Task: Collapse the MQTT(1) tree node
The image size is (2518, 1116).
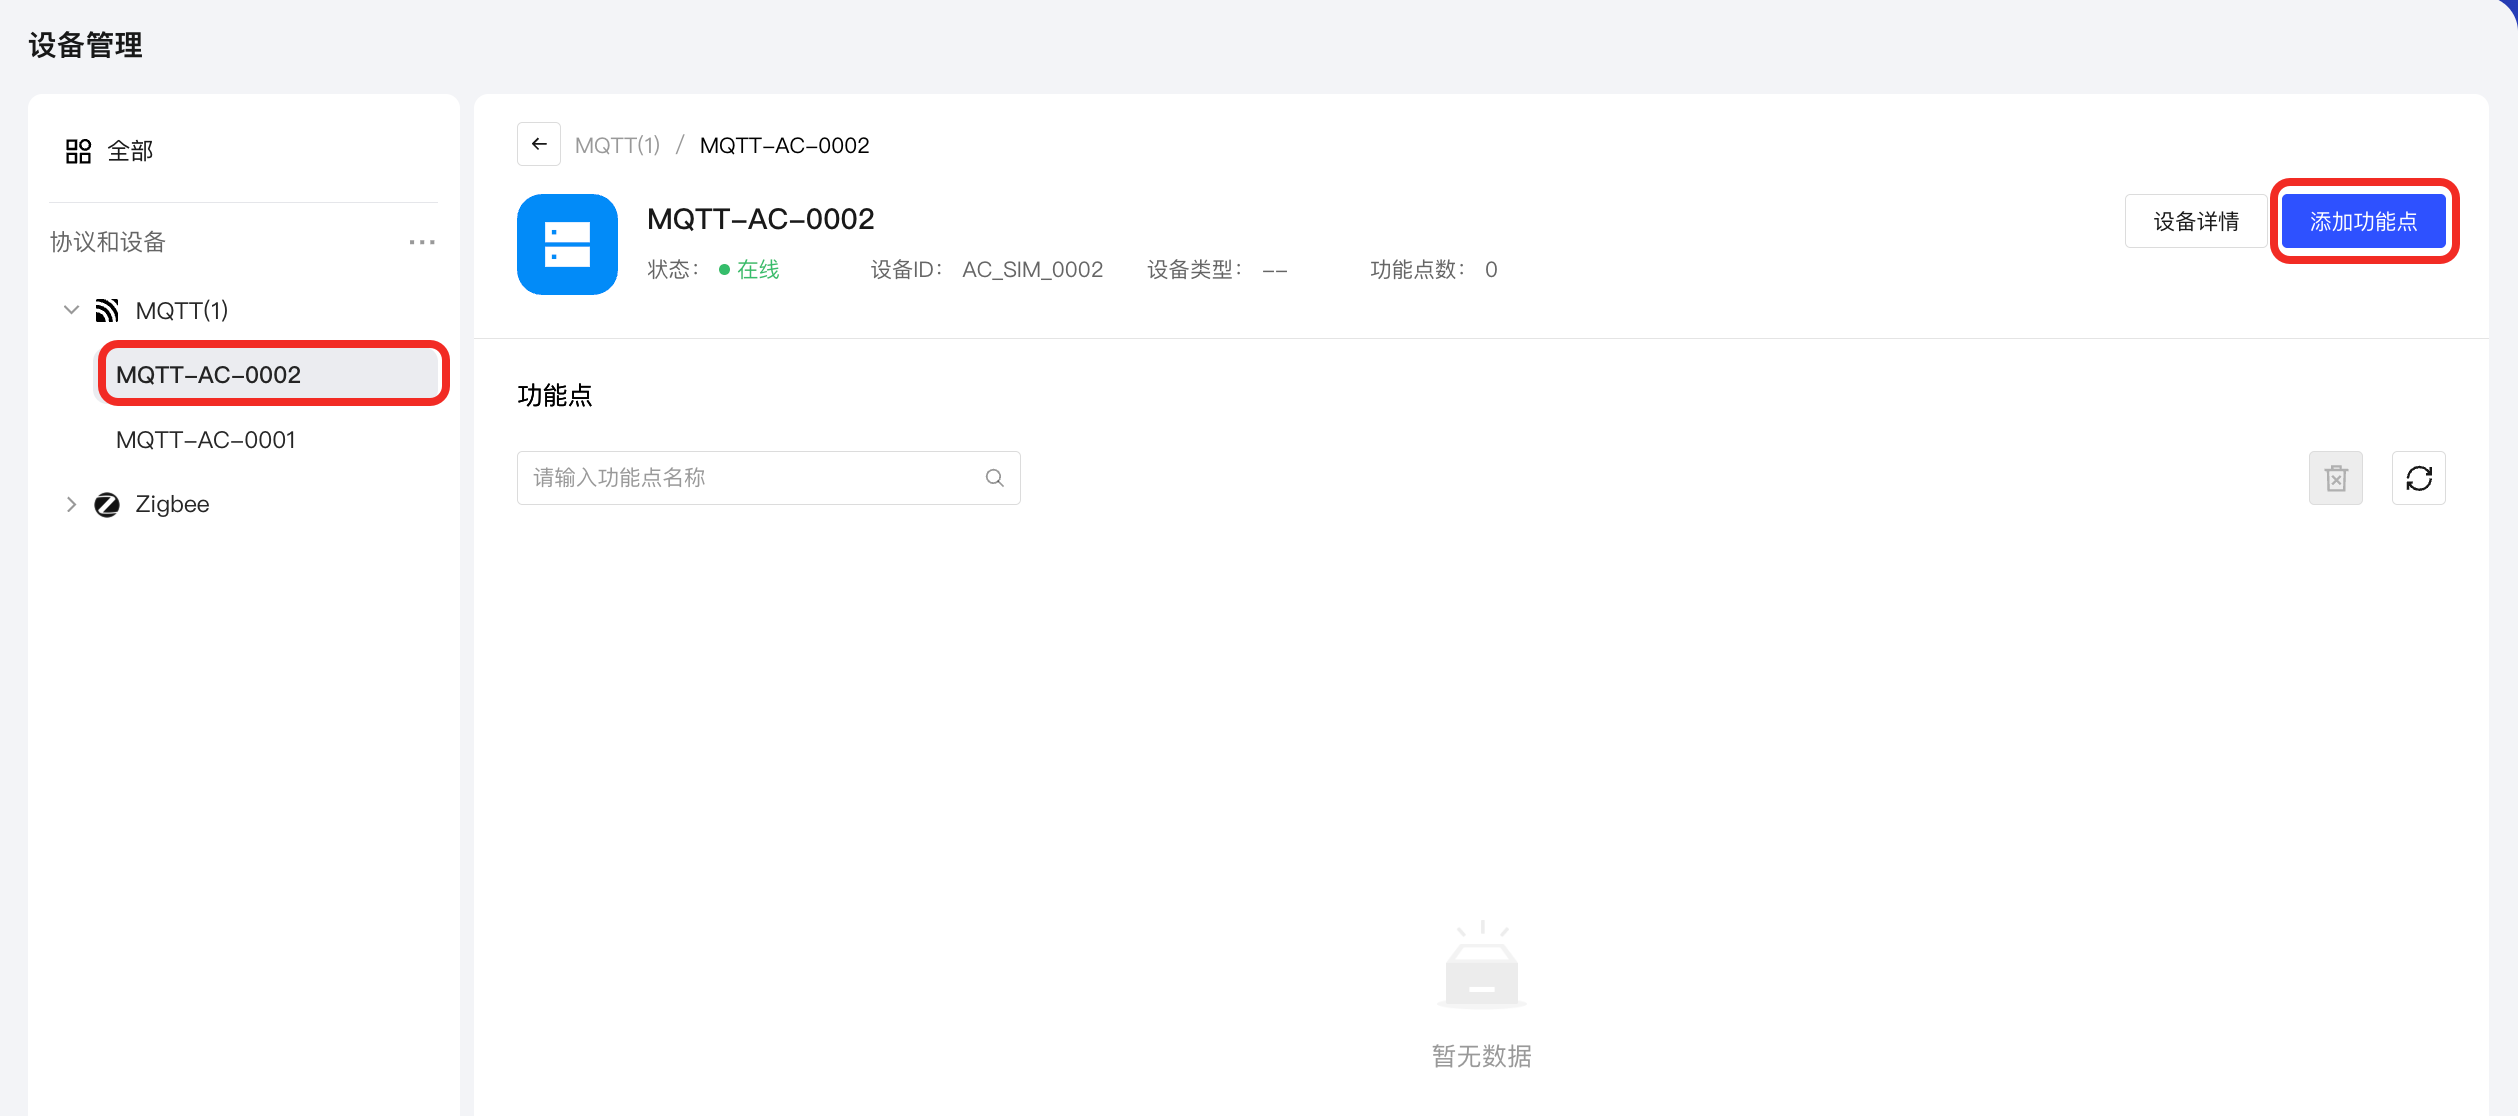Action: [71, 310]
